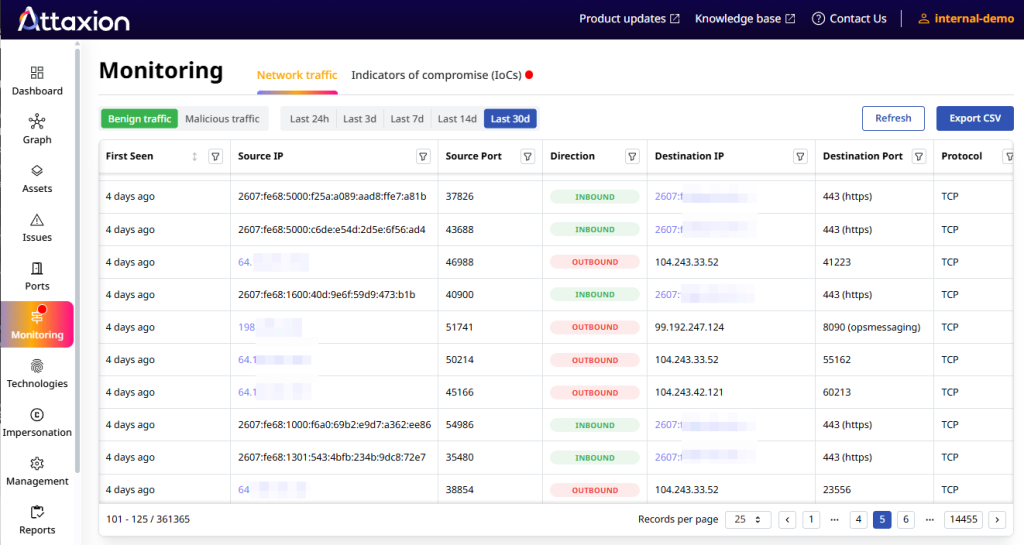Click INBOUND badge in port 54986 row
Screen dimensions: 1024x545
pos(594,425)
